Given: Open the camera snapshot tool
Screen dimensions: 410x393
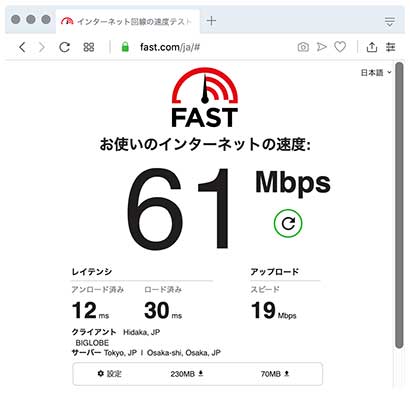Looking at the screenshot, I should [303, 47].
